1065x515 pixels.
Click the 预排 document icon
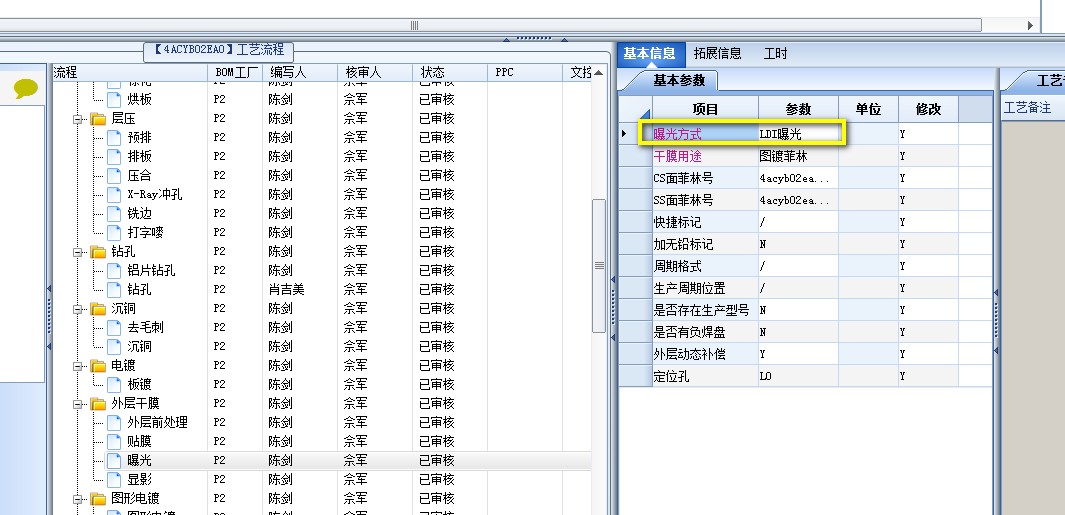coord(114,137)
